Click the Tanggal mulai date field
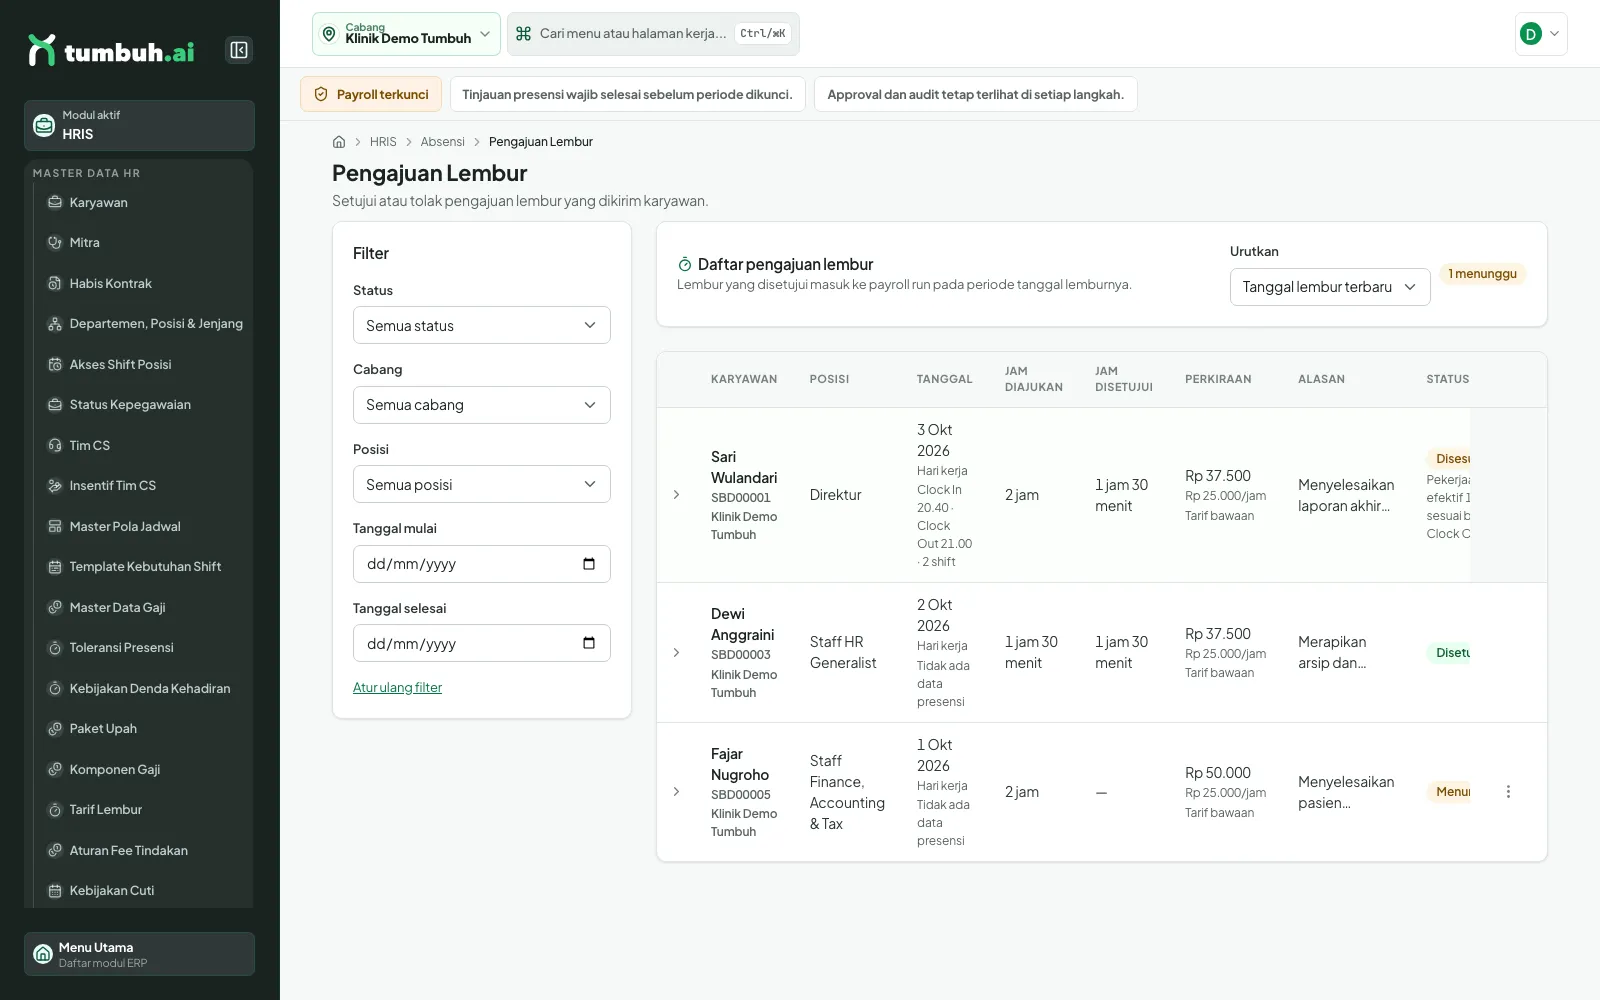Screen dimensions: 1600x1000 tap(482, 564)
